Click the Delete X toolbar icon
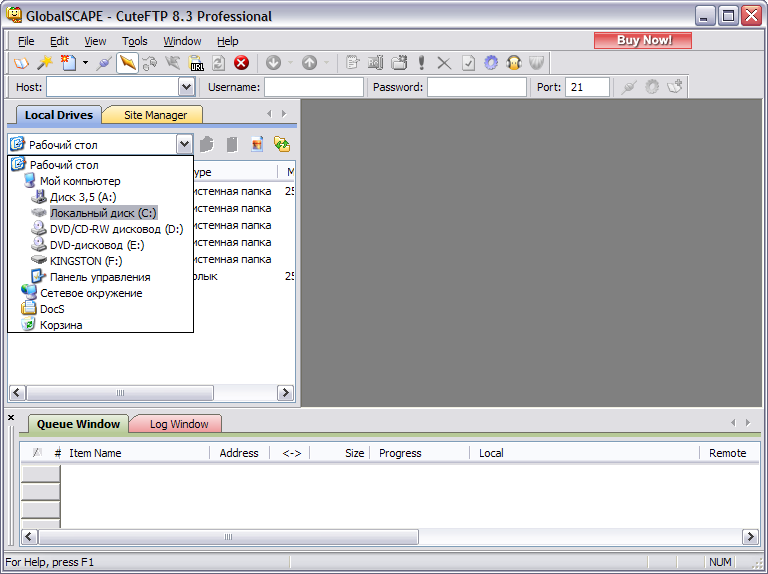 444,63
